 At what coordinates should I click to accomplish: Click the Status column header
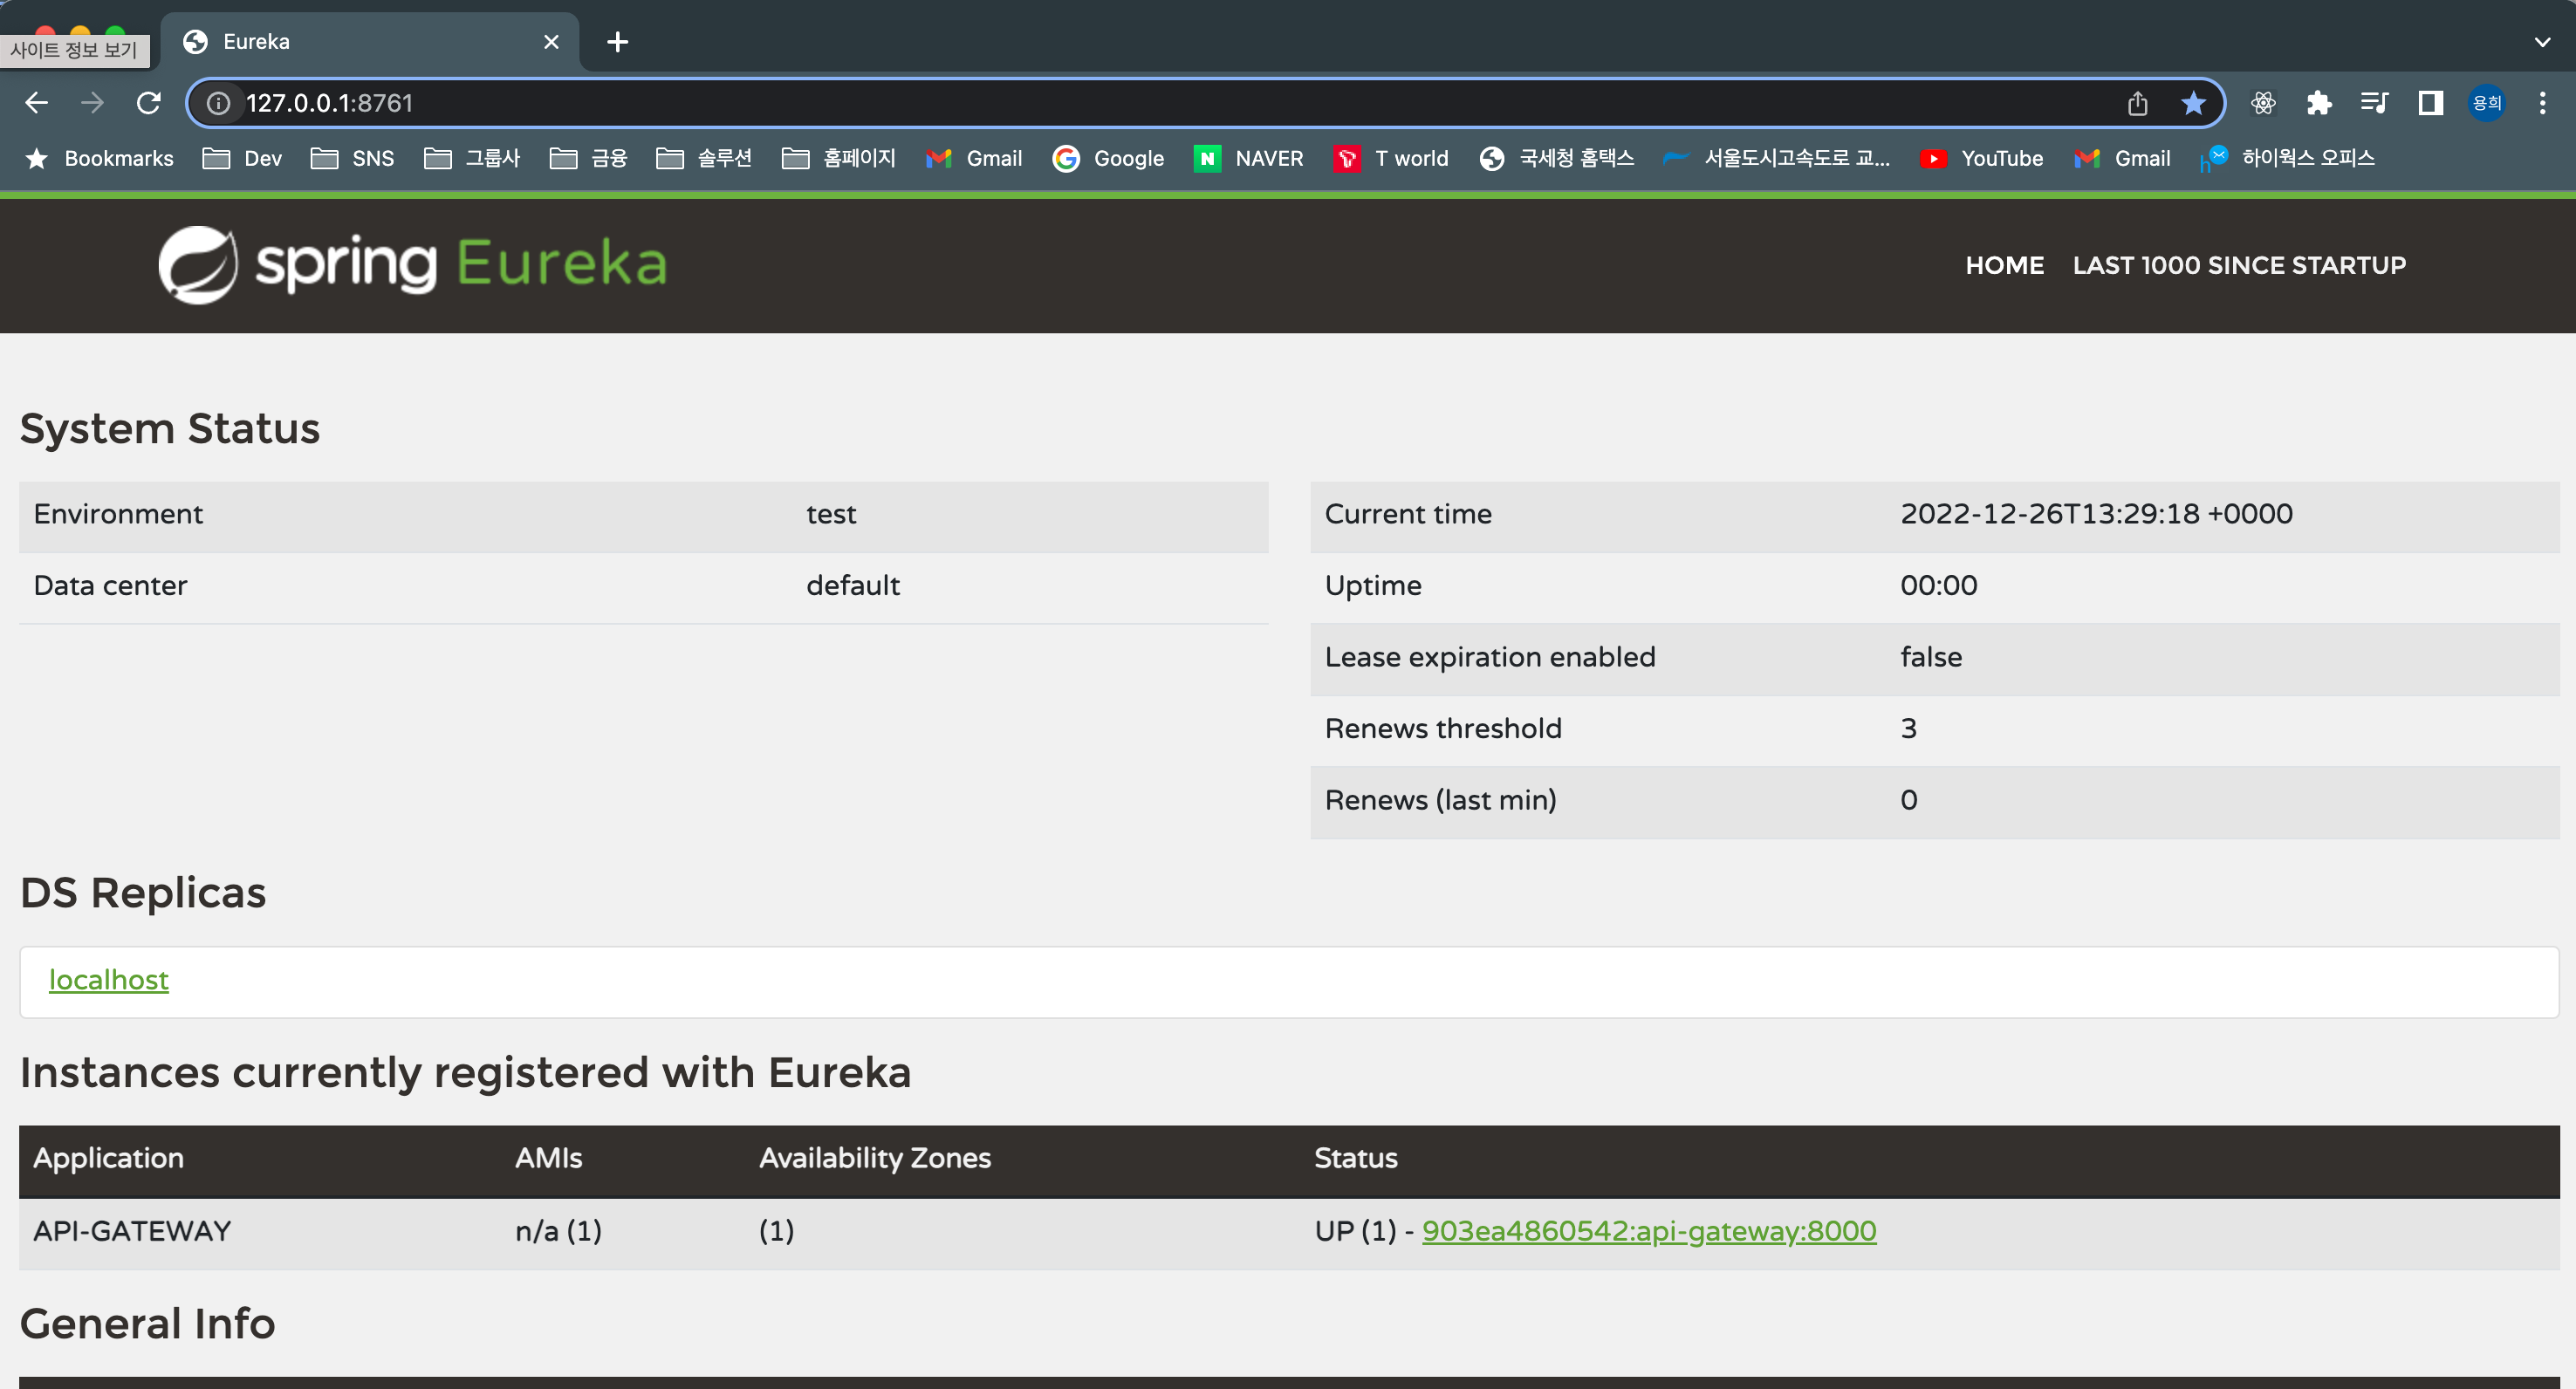coord(1356,1158)
